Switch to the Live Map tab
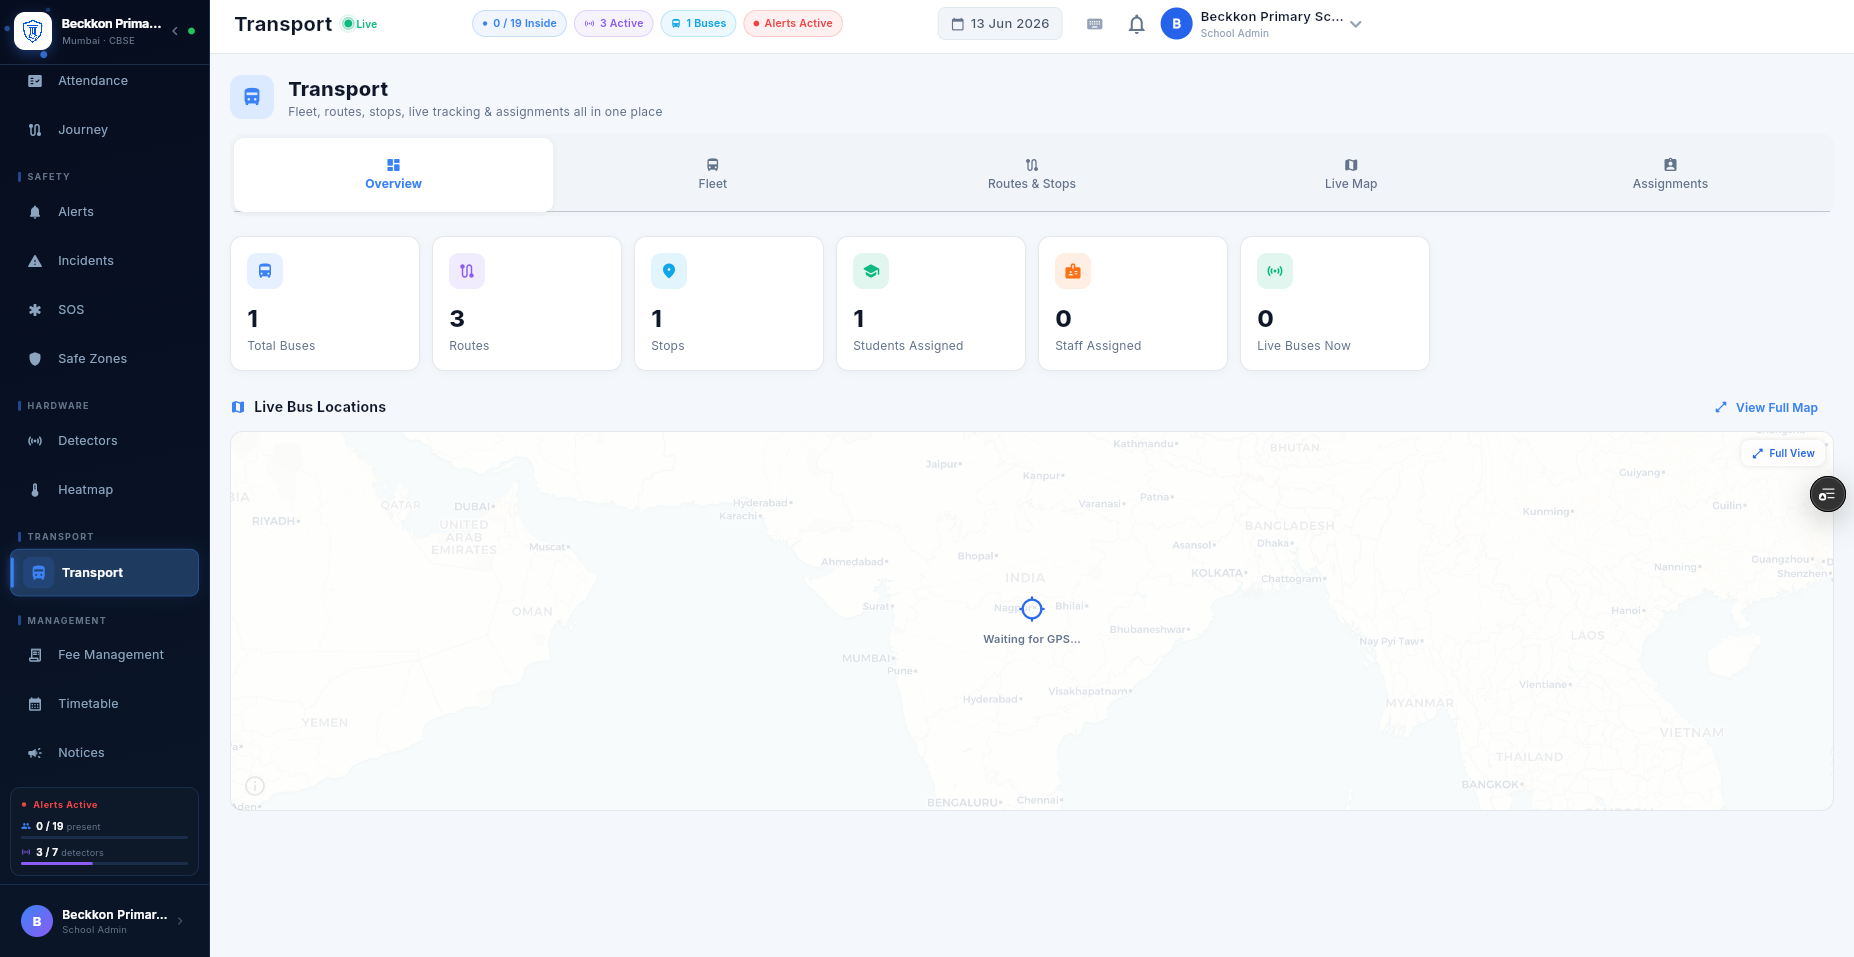This screenshot has width=1854, height=957. point(1351,175)
